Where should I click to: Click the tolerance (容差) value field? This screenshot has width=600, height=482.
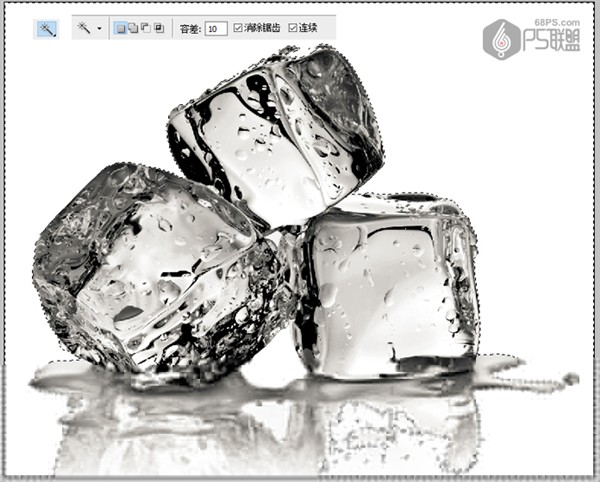pyautogui.click(x=215, y=30)
